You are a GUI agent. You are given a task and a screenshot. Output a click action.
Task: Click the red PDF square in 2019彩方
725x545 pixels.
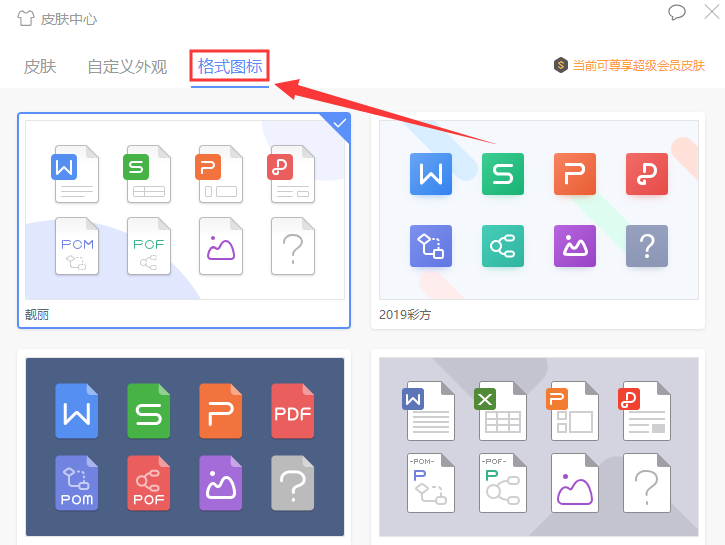(647, 174)
